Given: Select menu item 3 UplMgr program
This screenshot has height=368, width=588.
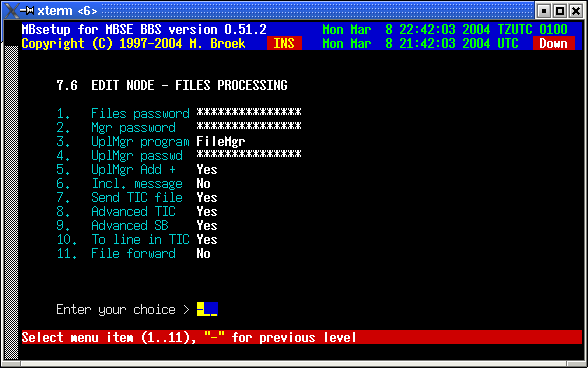Looking at the screenshot, I should pyautogui.click(x=123, y=142).
